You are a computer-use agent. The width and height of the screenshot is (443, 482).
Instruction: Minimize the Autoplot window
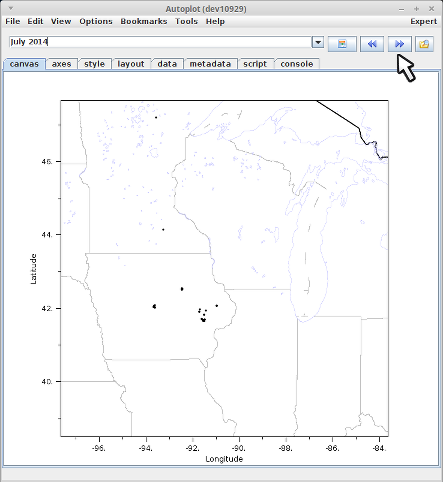402,9
